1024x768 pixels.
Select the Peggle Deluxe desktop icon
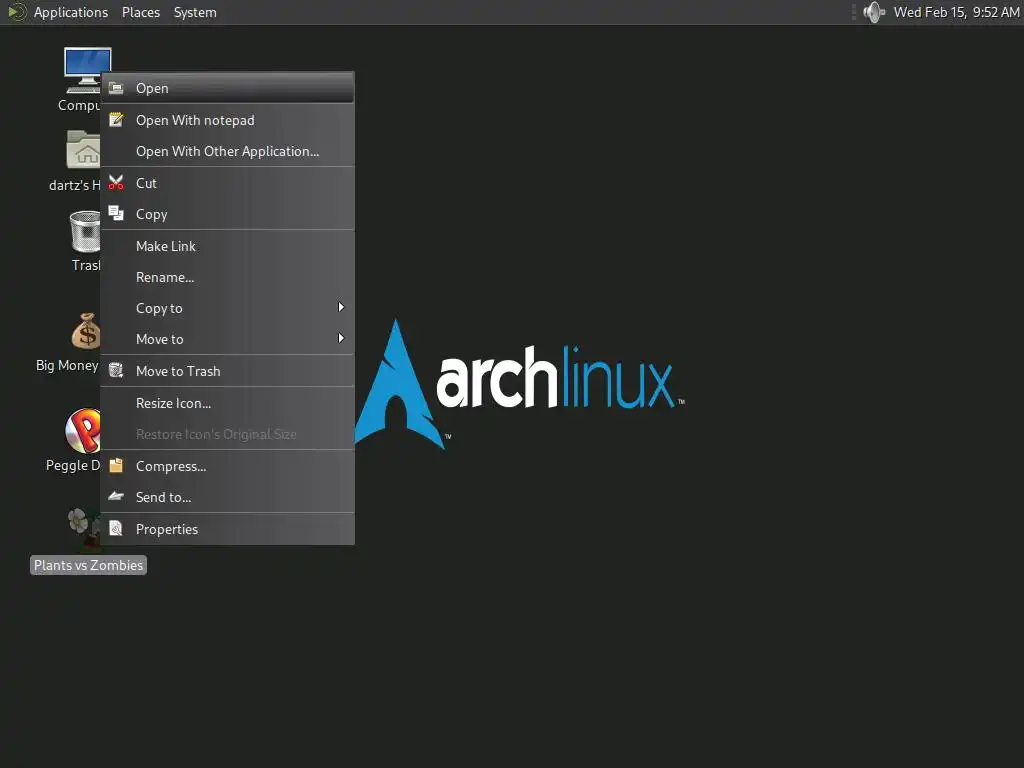click(83, 431)
